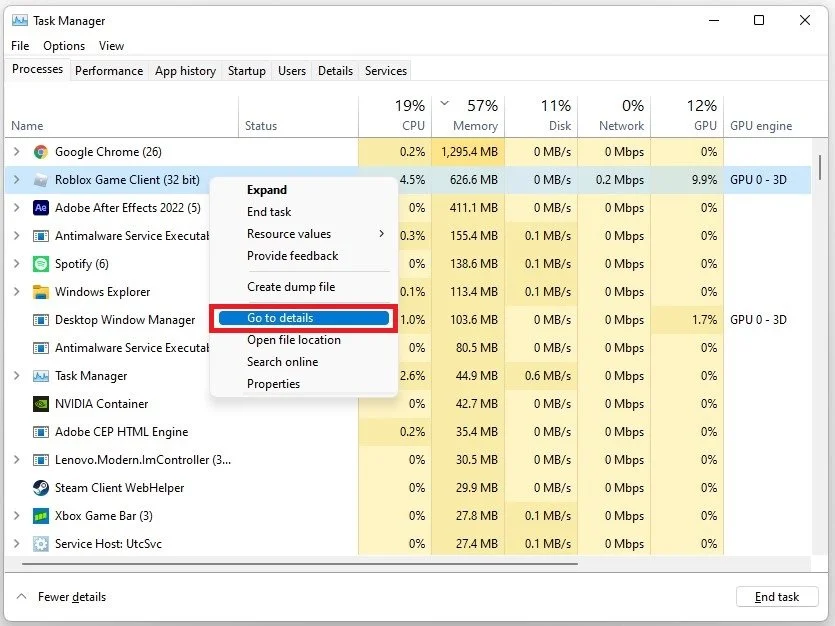Expand the Windows Explorer row arrow
This screenshot has width=835, height=626.
[x=17, y=292]
